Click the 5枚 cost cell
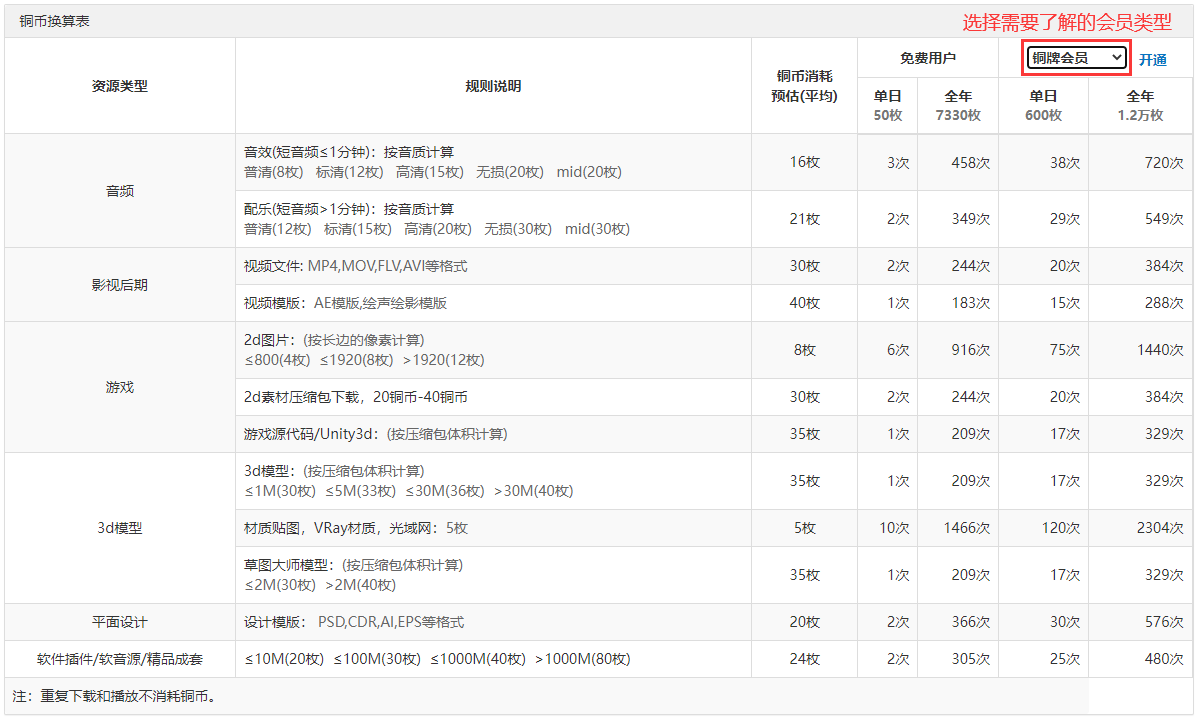 tap(804, 528)
